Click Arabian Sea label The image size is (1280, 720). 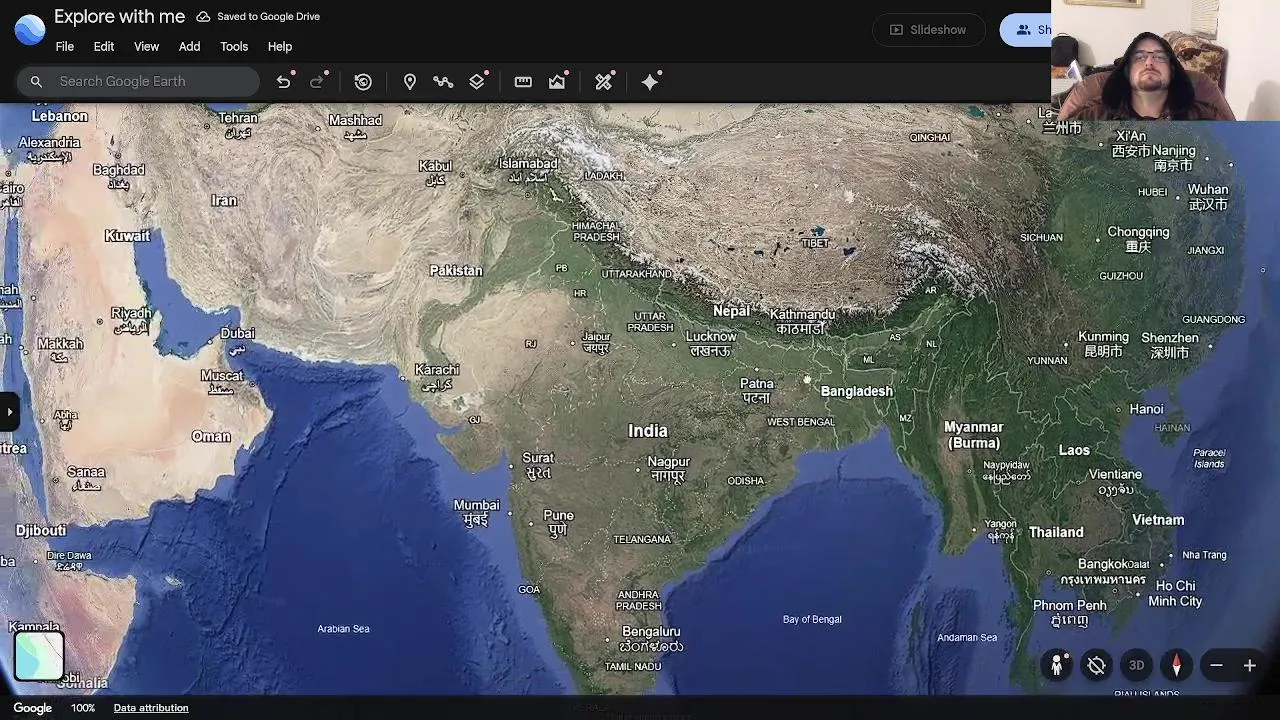[343, 629]
